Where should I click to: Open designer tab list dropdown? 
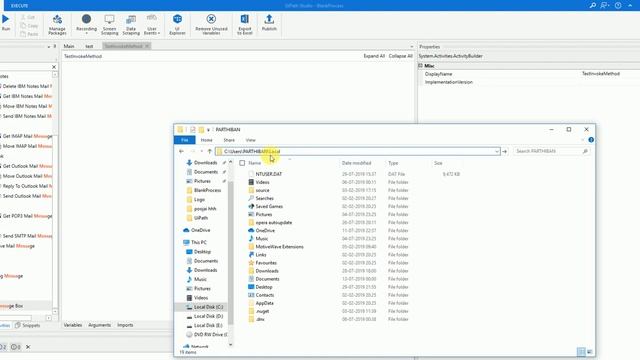pyautogui.click(x=411, y=47)
